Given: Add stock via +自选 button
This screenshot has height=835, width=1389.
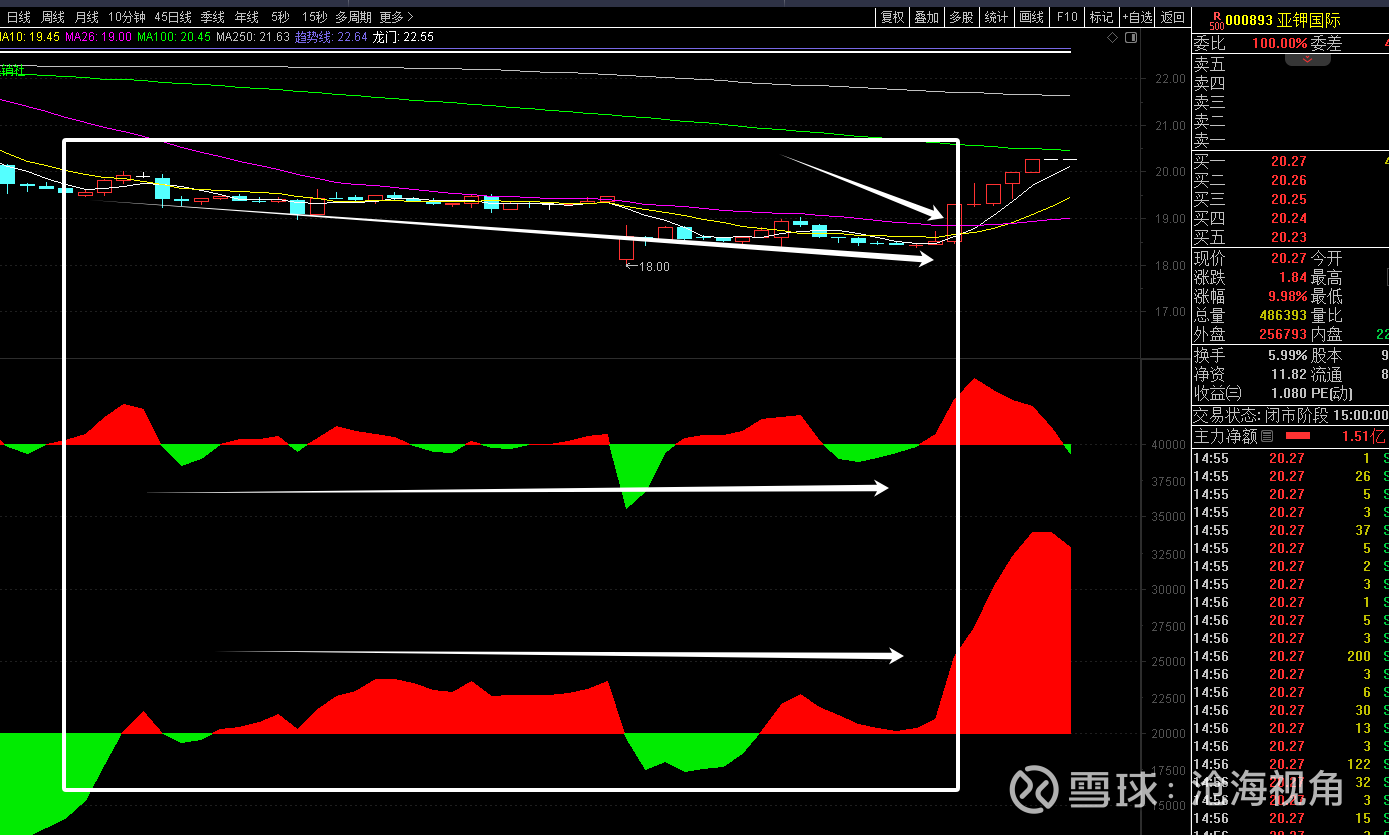Looking at the screenshot, I should pos(1138,17).
